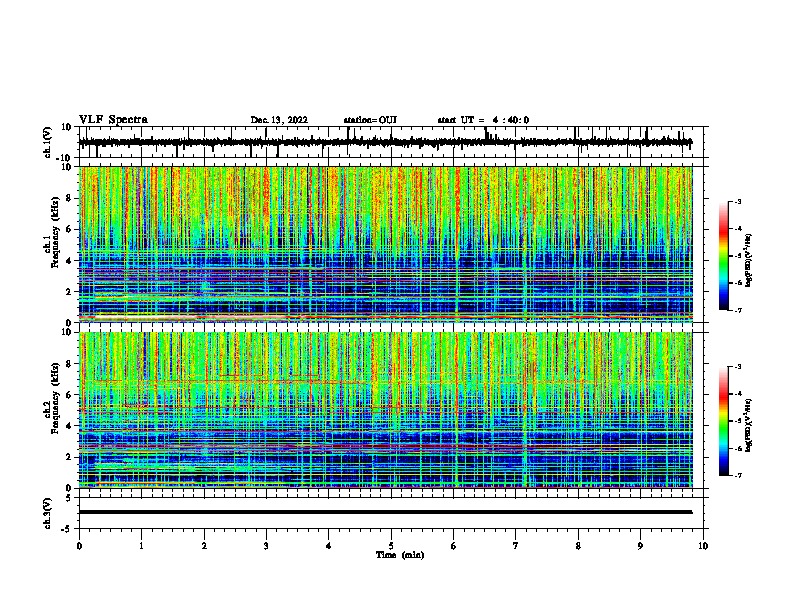Viewport: 792px width, 612px height.
Task: Click the "Time (min)" x-axis label
Action: click(x=400, y=555)
